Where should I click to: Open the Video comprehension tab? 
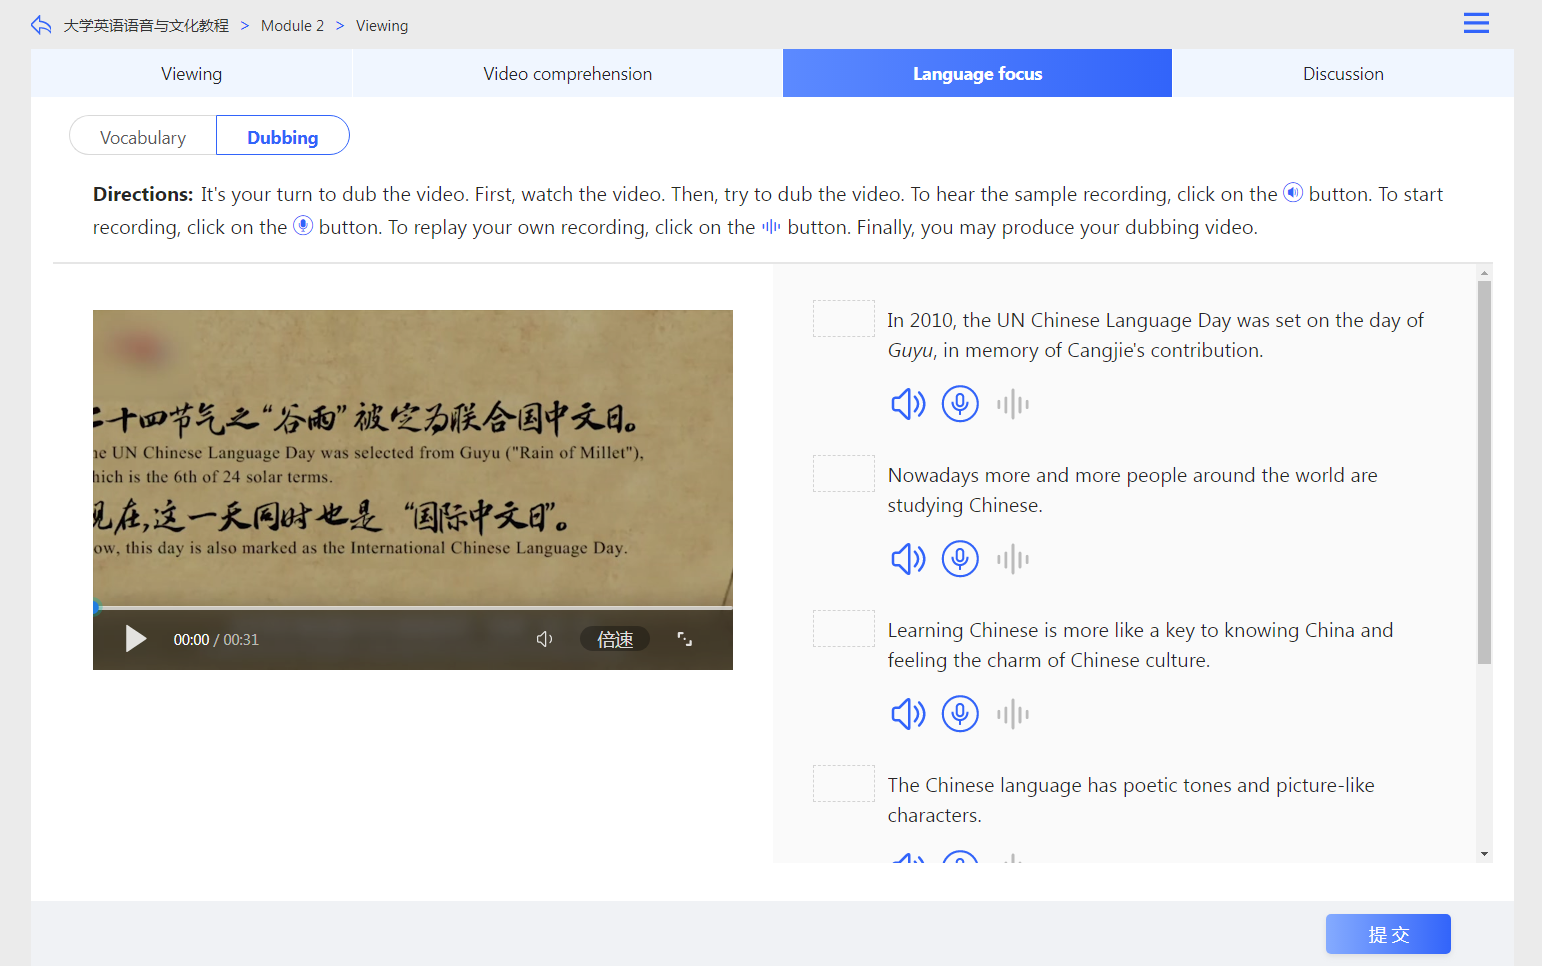(x=567, y=74)
